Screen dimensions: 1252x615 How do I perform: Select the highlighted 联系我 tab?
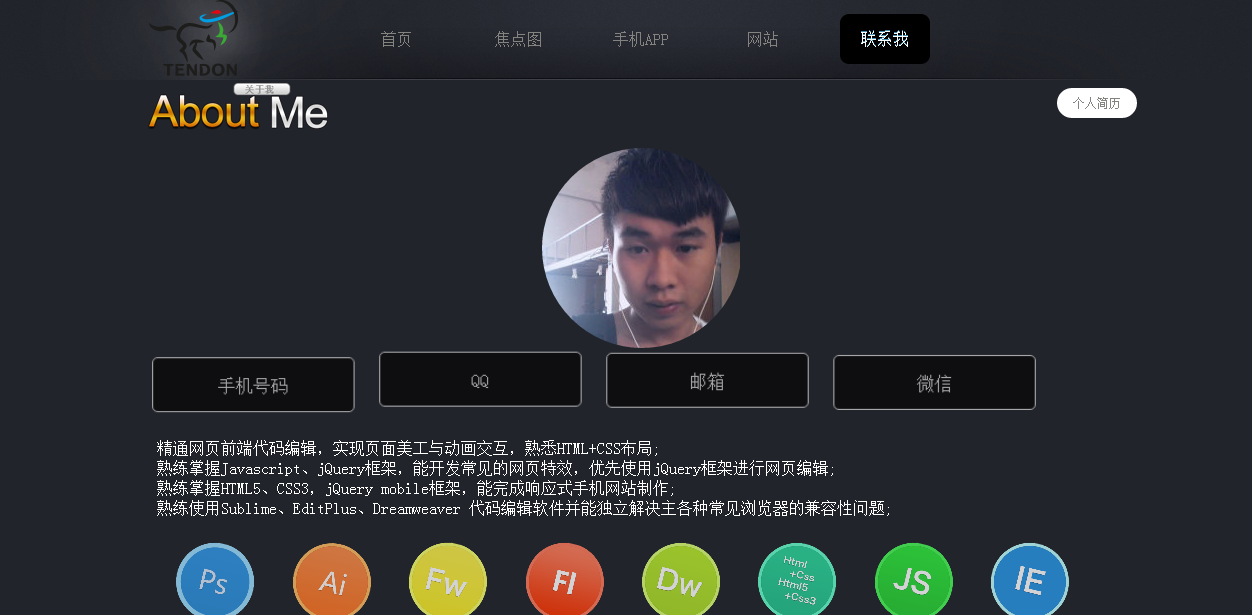click(885, 39)
